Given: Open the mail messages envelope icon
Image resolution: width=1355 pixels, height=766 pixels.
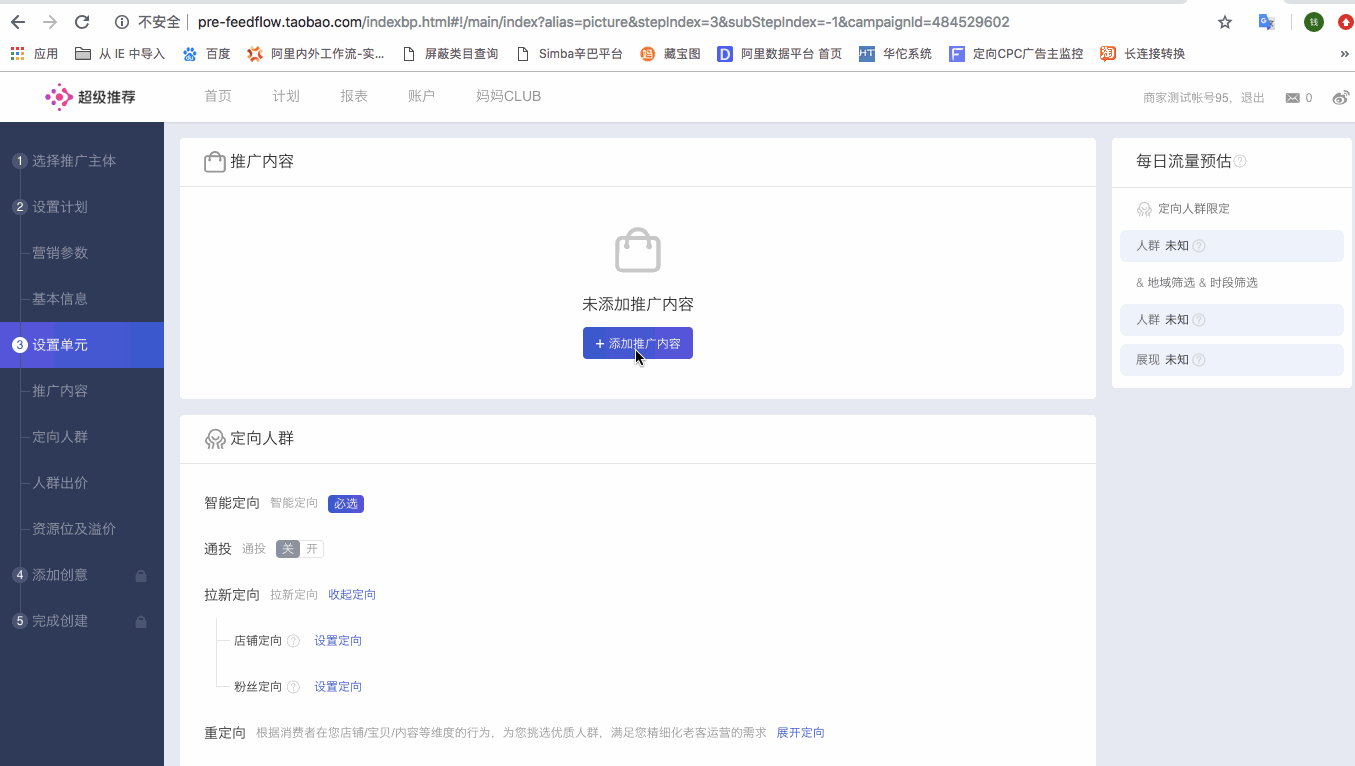Looking at the screenshot, I should (x=1293, y=98).
